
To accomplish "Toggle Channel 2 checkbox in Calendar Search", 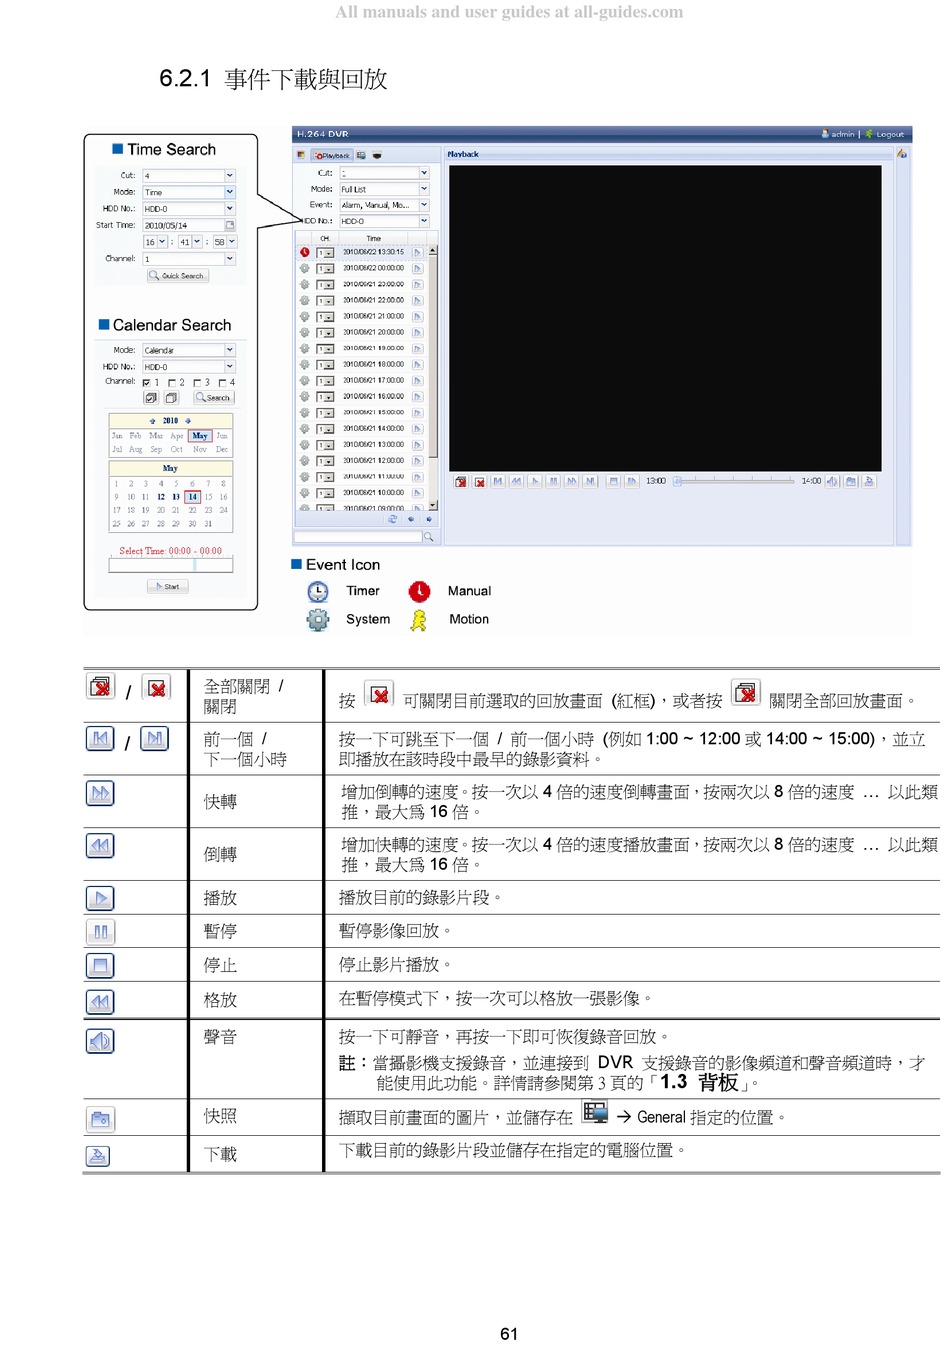I will pos(172,383).
